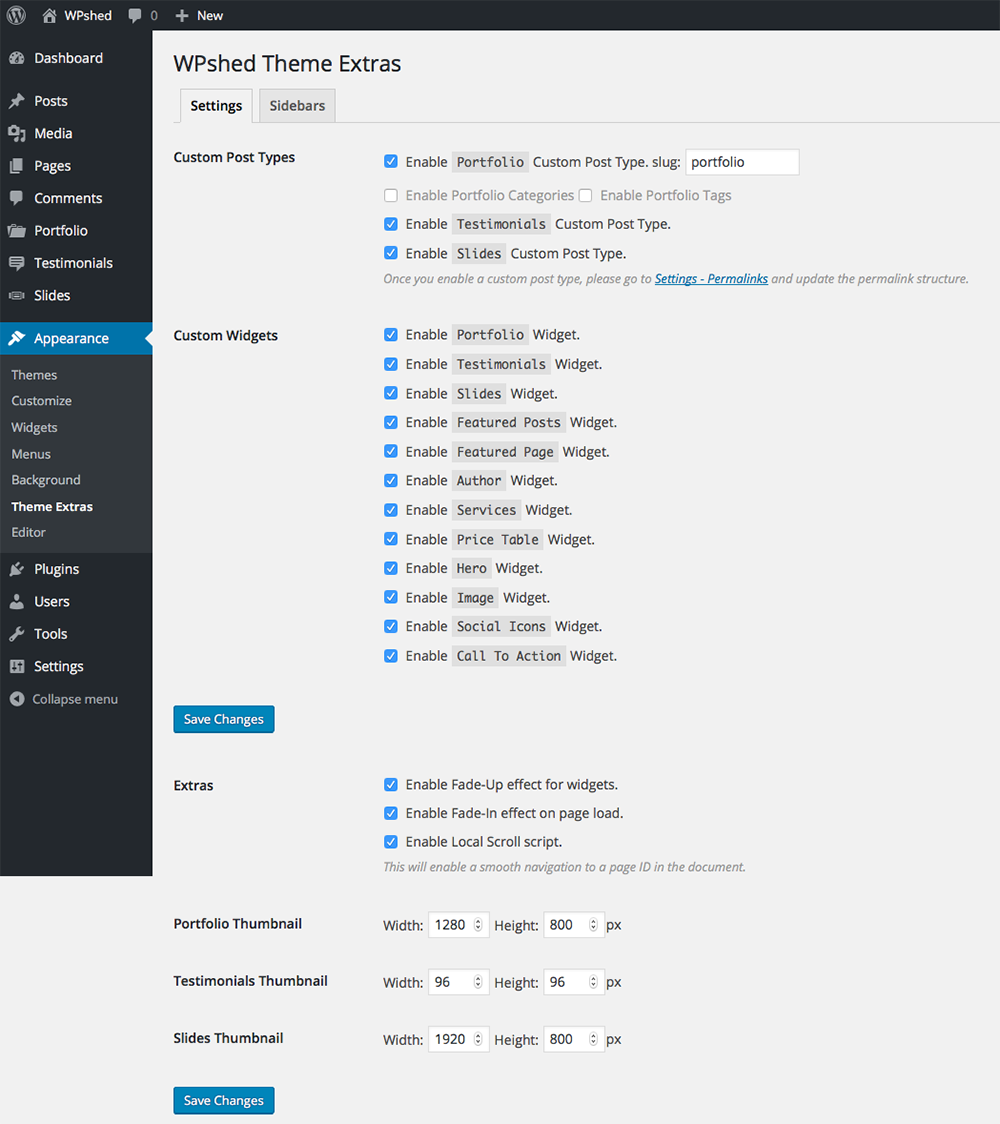This screenshot has height=1124, width=1000.
Task: Select the Settings tab
Action: pos(216,105)
